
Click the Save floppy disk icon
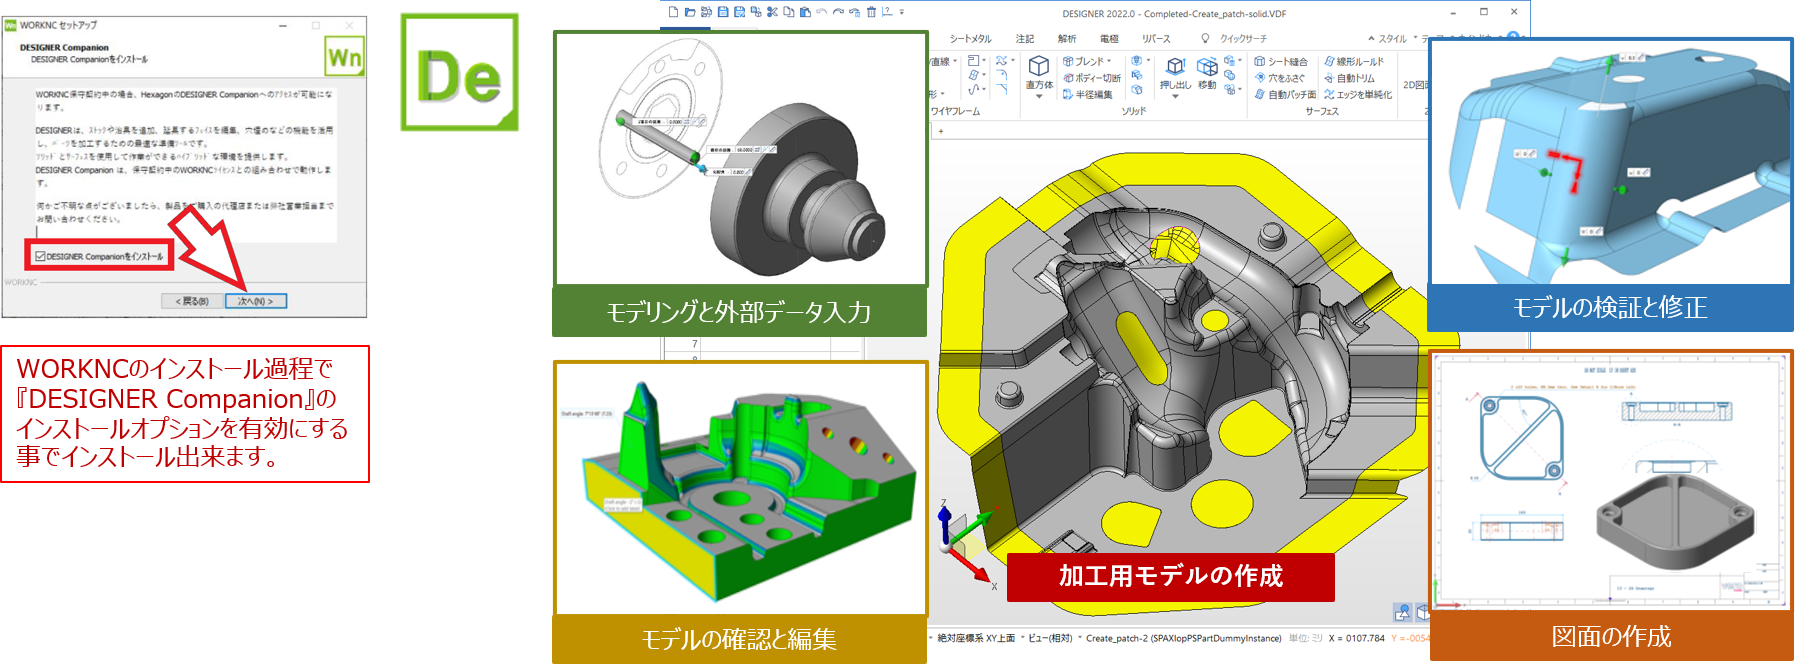723,12
